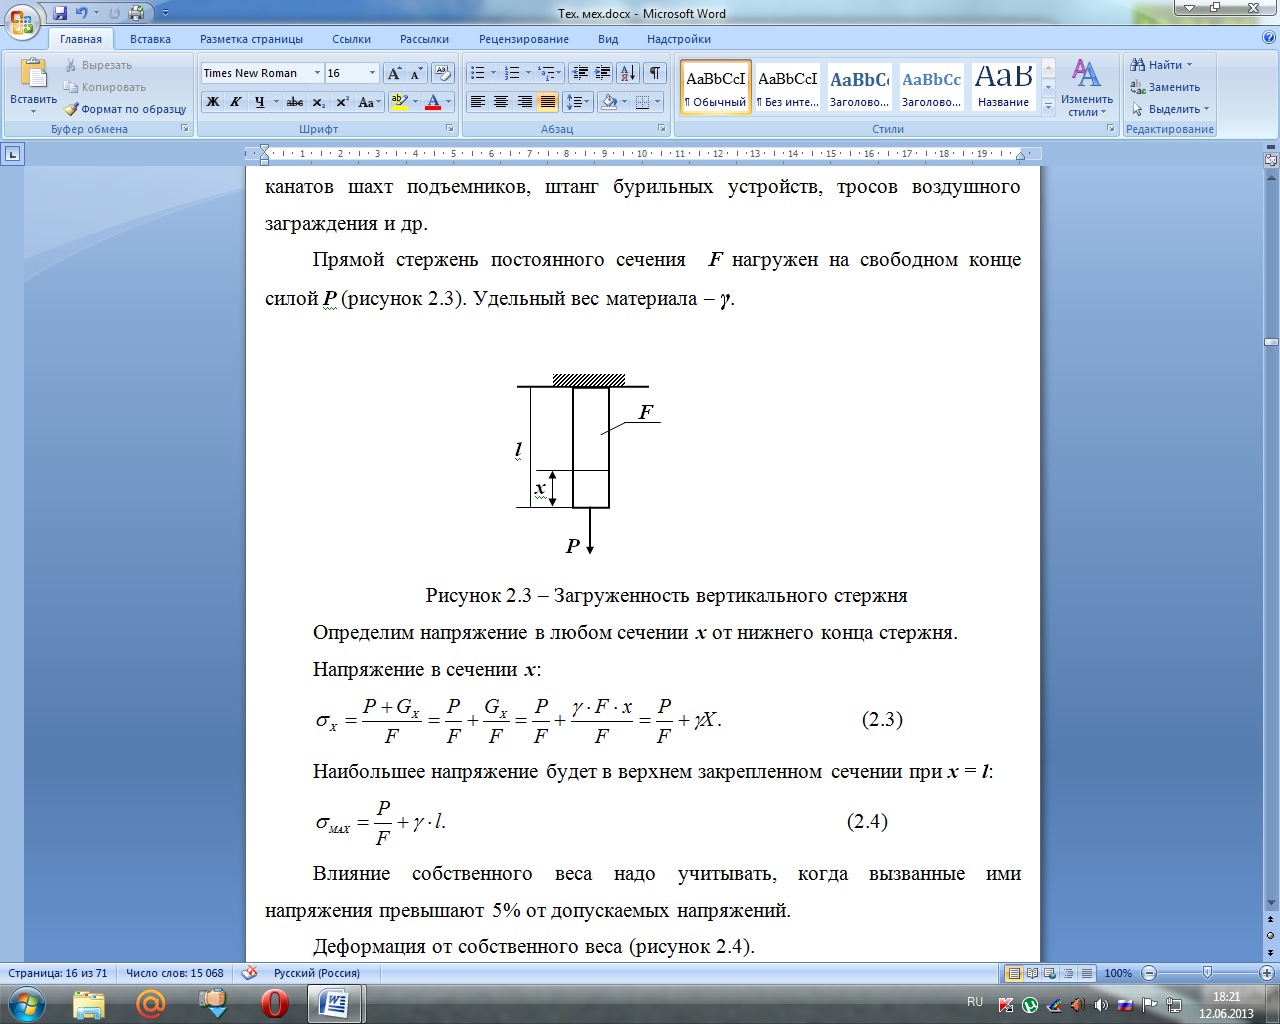Zoom in with the plus button
Viewport: 1280px width, 1024px height.
click(x=1266, y=973)
